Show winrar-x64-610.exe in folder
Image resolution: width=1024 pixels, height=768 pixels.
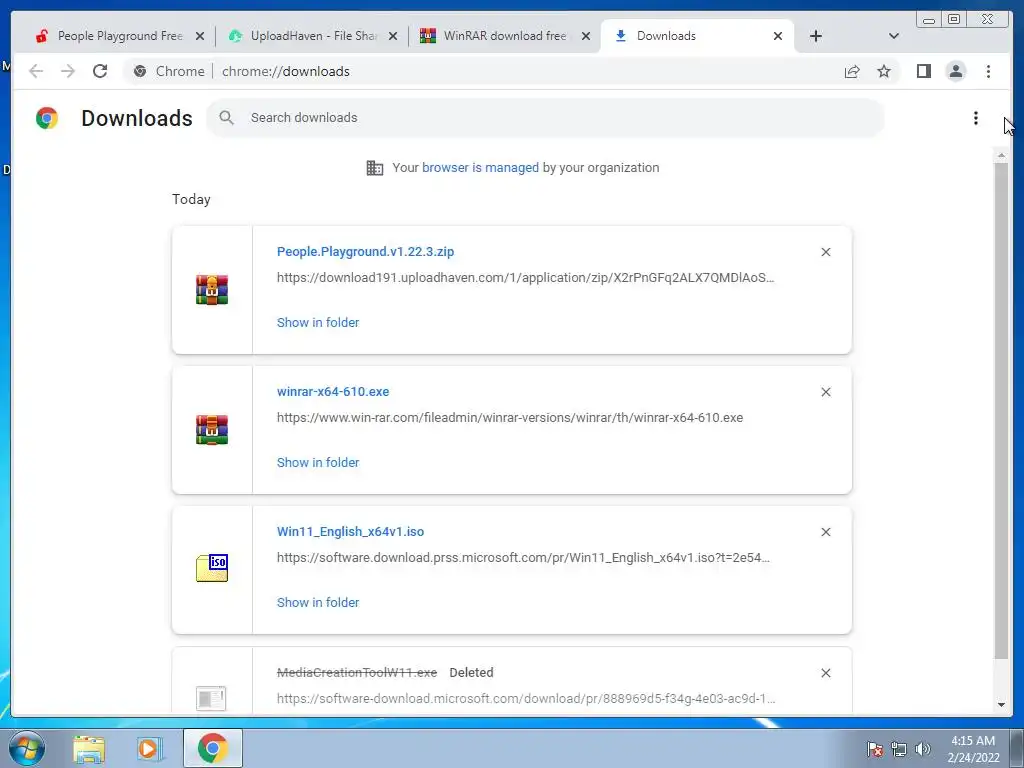coord(318,462)
